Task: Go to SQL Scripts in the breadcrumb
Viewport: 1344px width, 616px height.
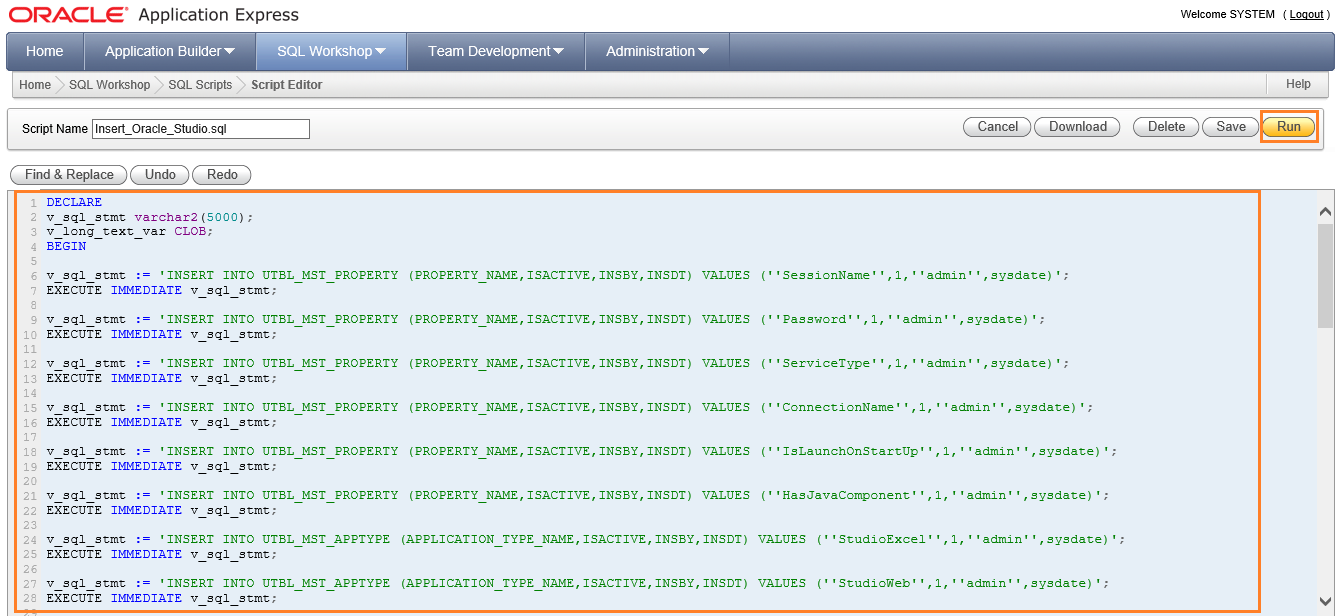Action: point(200,85)
